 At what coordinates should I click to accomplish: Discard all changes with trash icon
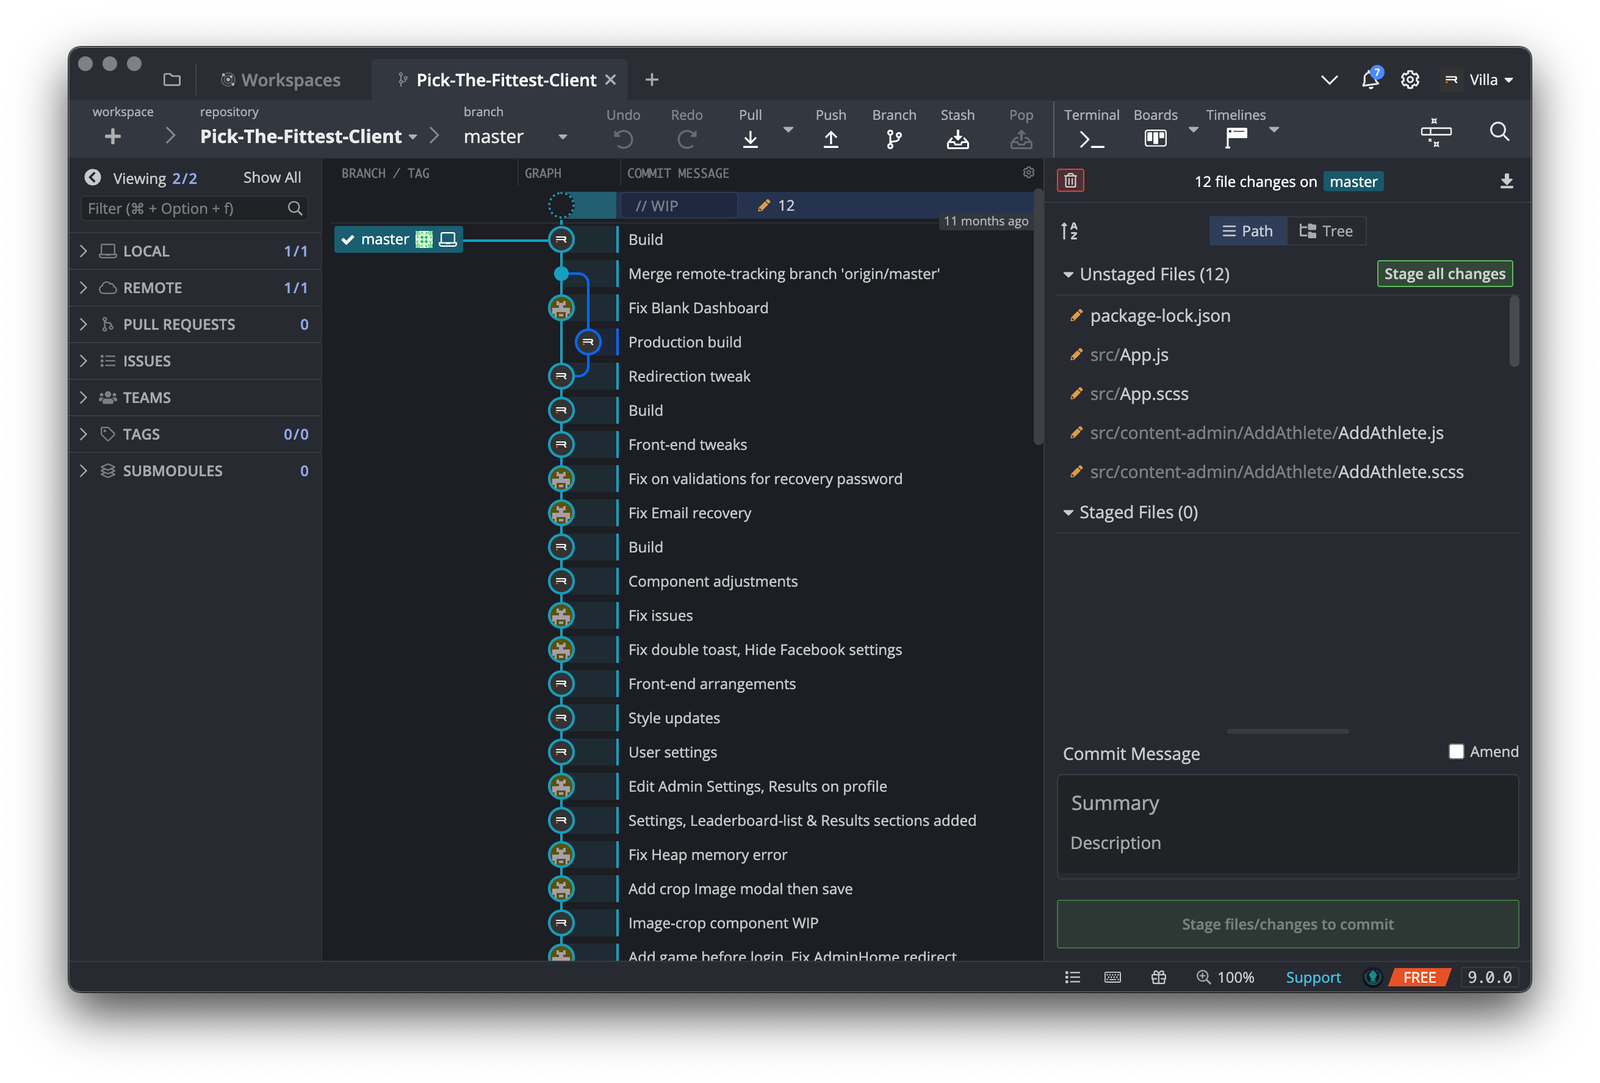[1070, 181]
